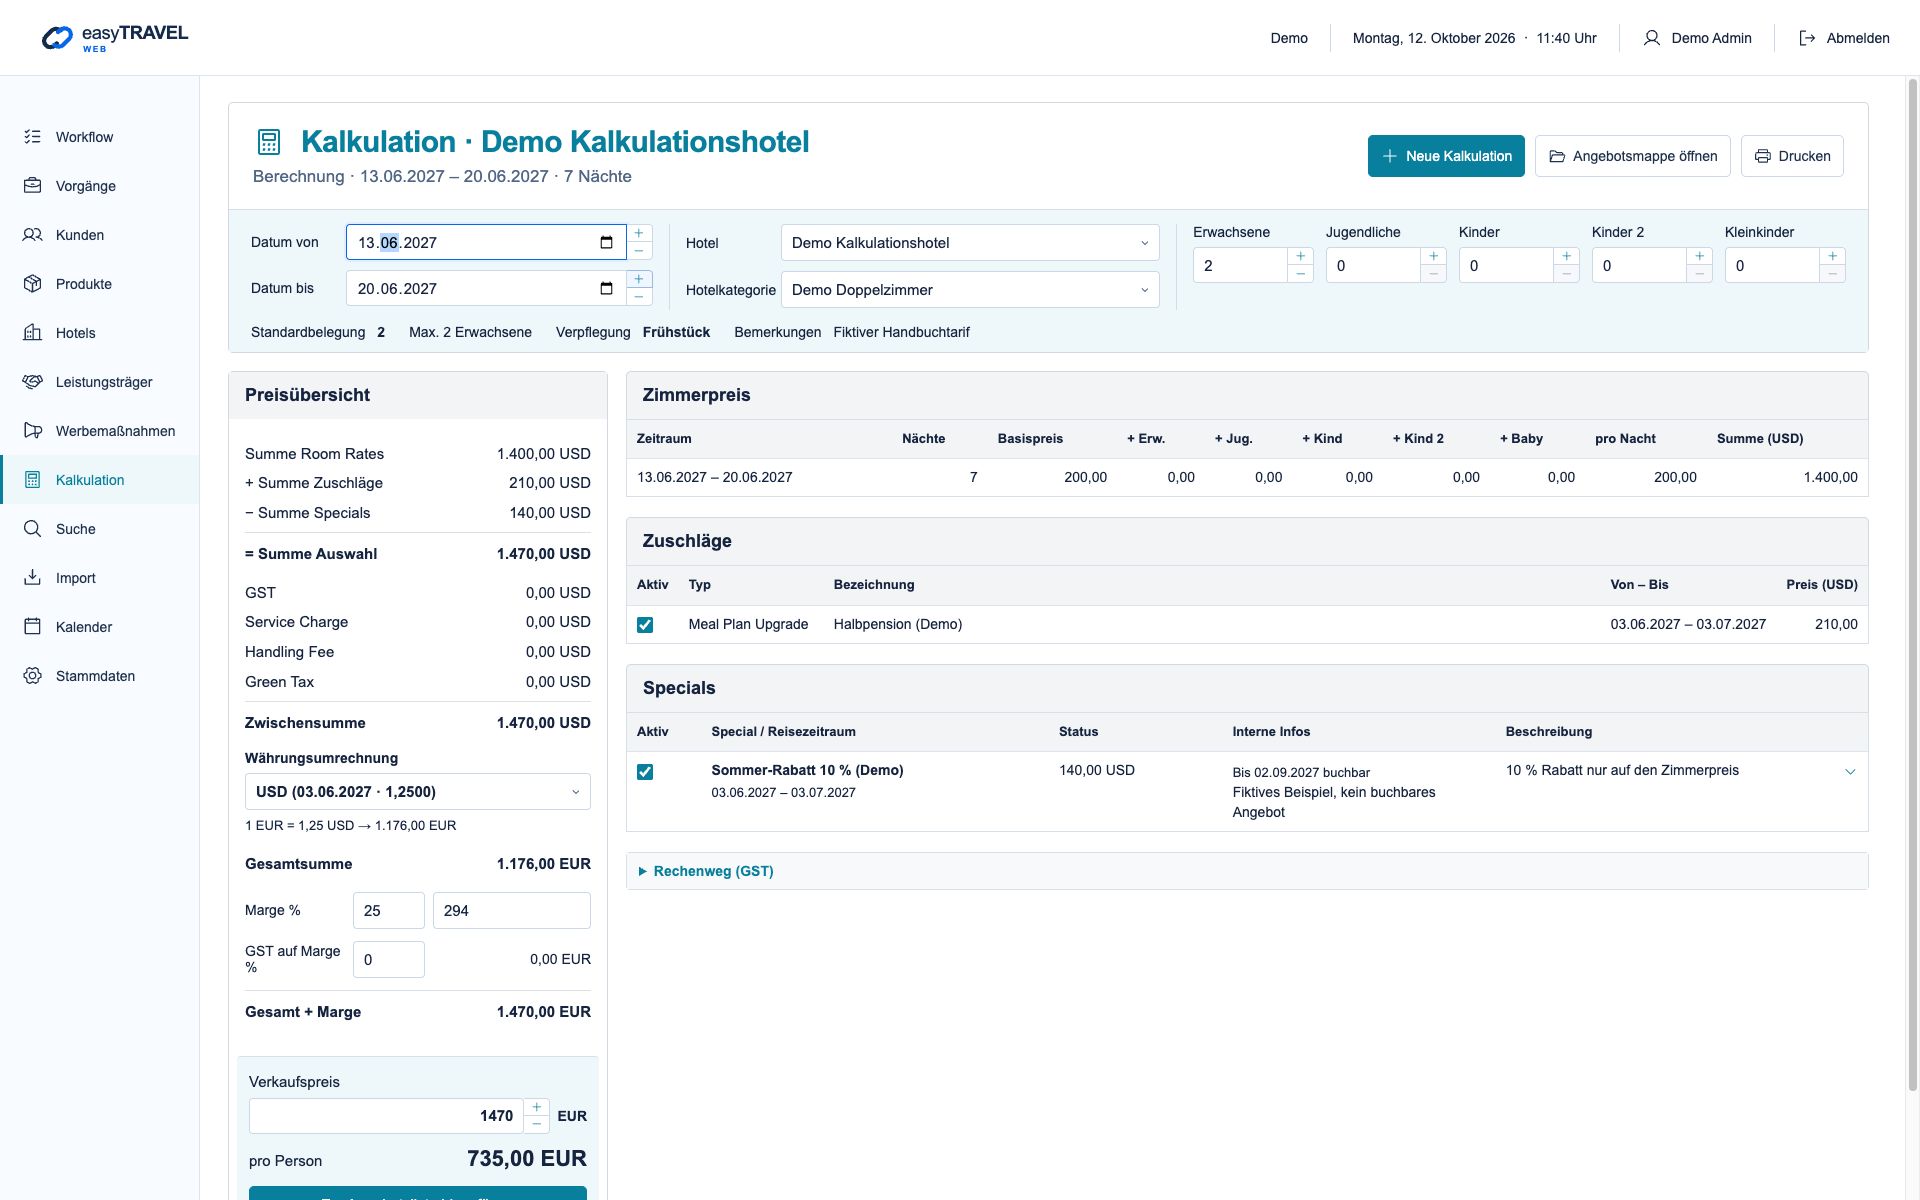Click the Demo Admin user icon
Viewport: 1920px width, 1200px height.
[1652, 38]
